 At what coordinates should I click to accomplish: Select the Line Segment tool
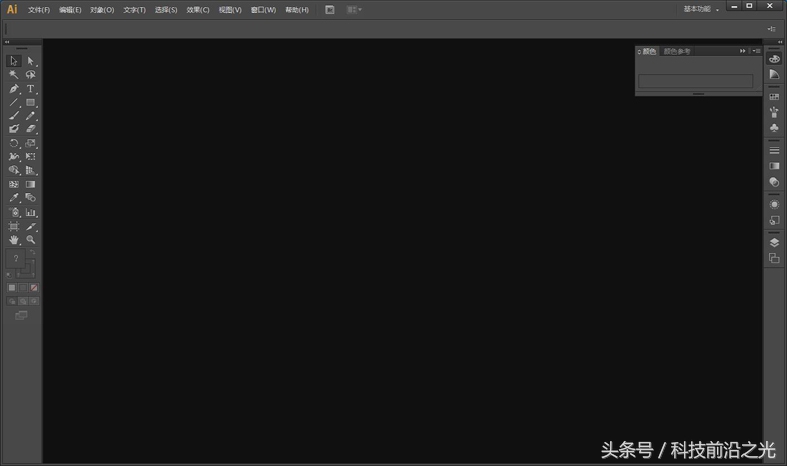[14, 102]
